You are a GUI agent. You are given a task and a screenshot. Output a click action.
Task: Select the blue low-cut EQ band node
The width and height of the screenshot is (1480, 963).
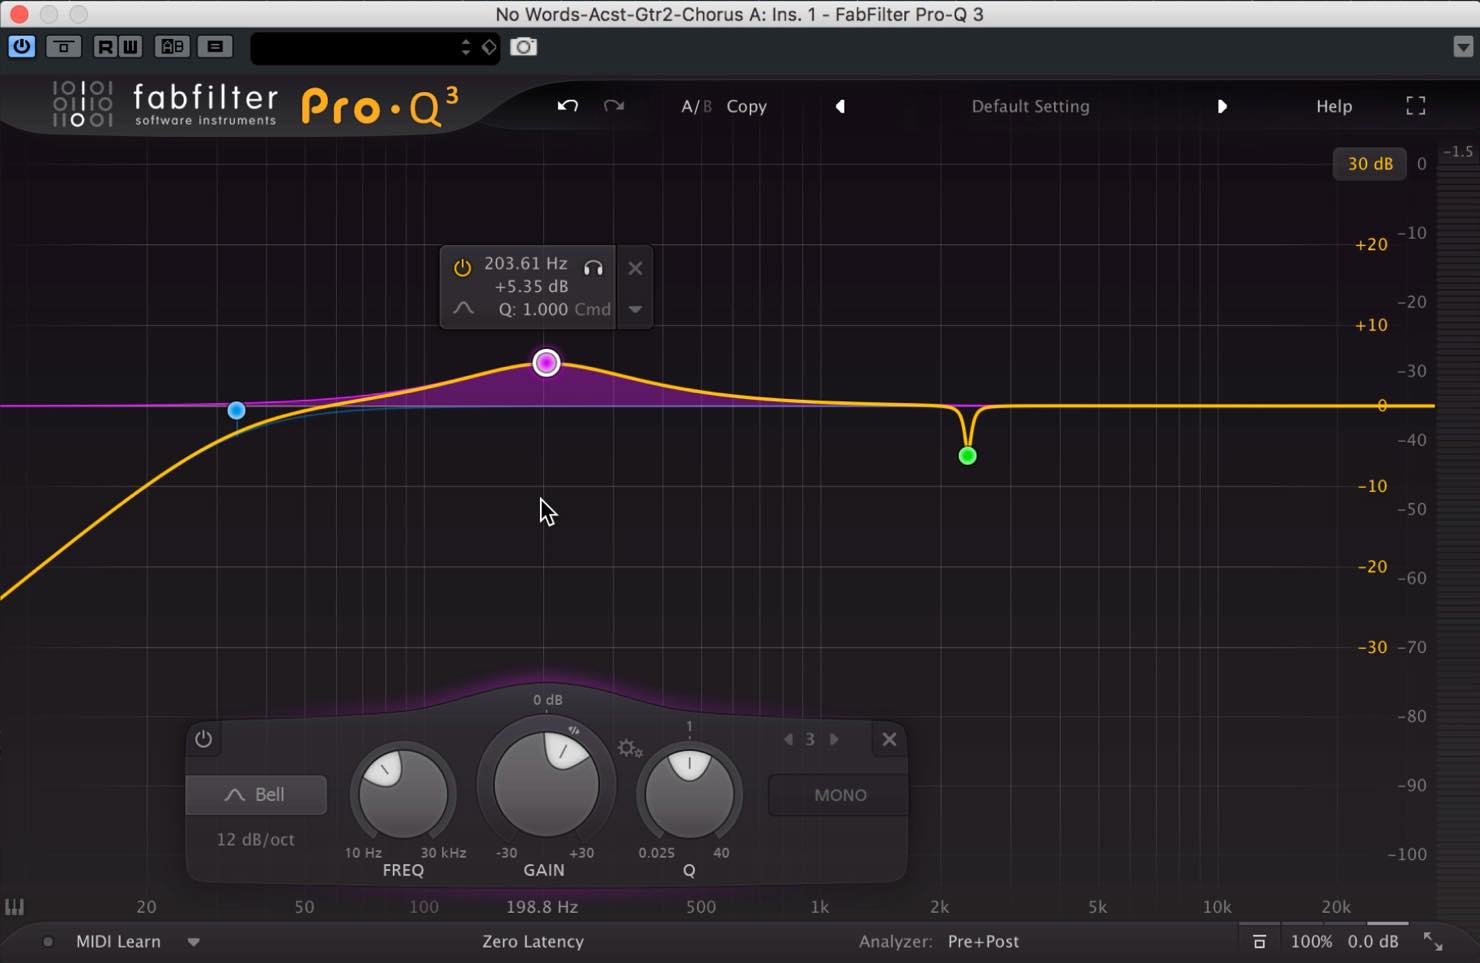click(236, 410)
